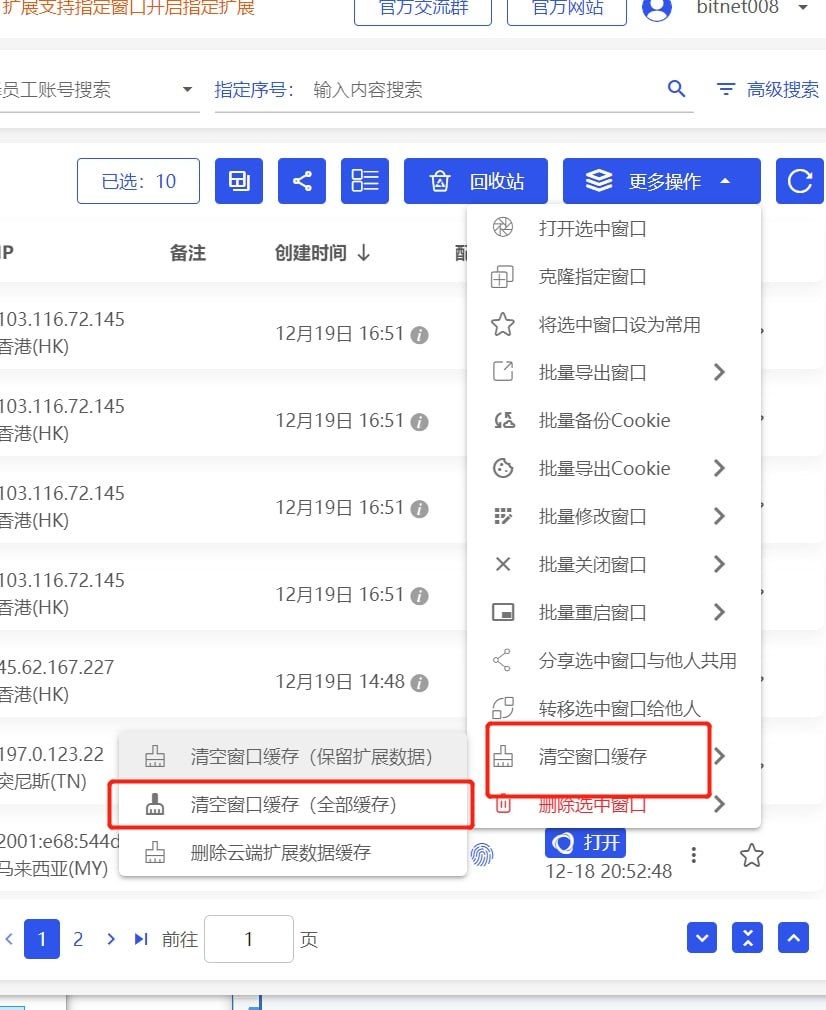The height and width of the screenshot is (1010, 826).
Task: Expand 删除选中窗口 submenu
Action: click(x=719, y=804)
